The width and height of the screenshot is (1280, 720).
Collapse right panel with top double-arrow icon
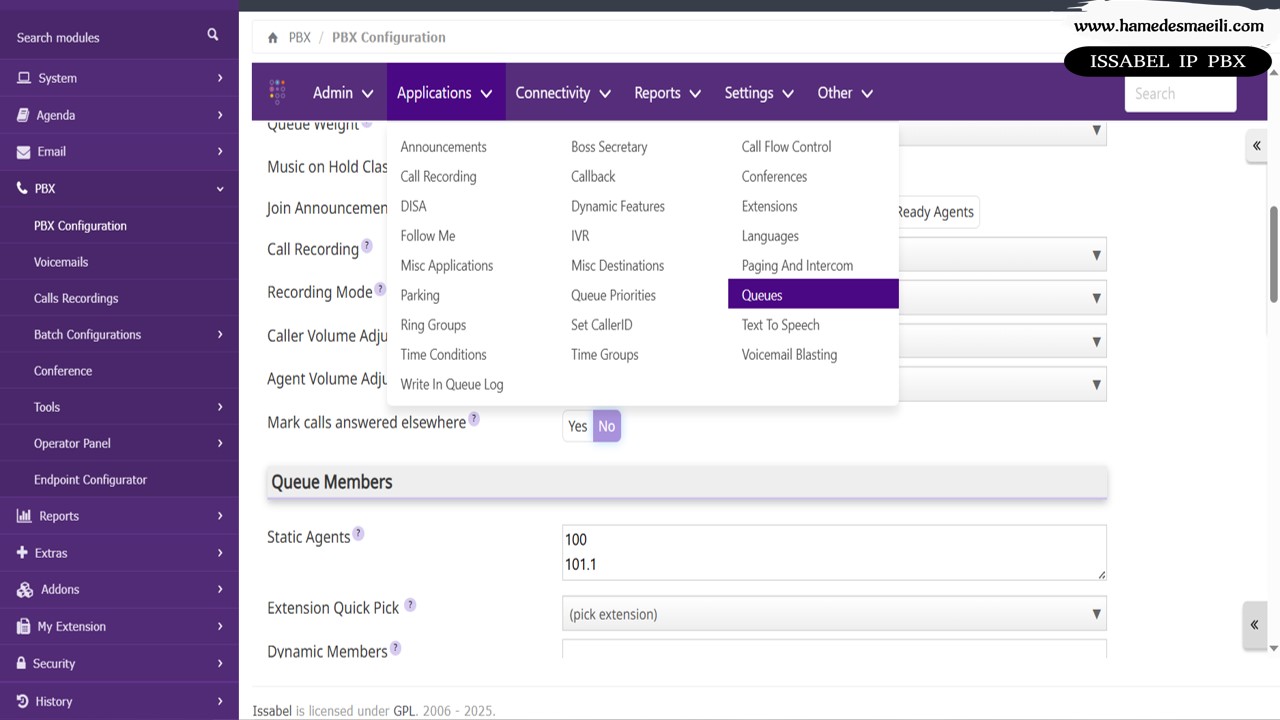tap(1256, 146)
